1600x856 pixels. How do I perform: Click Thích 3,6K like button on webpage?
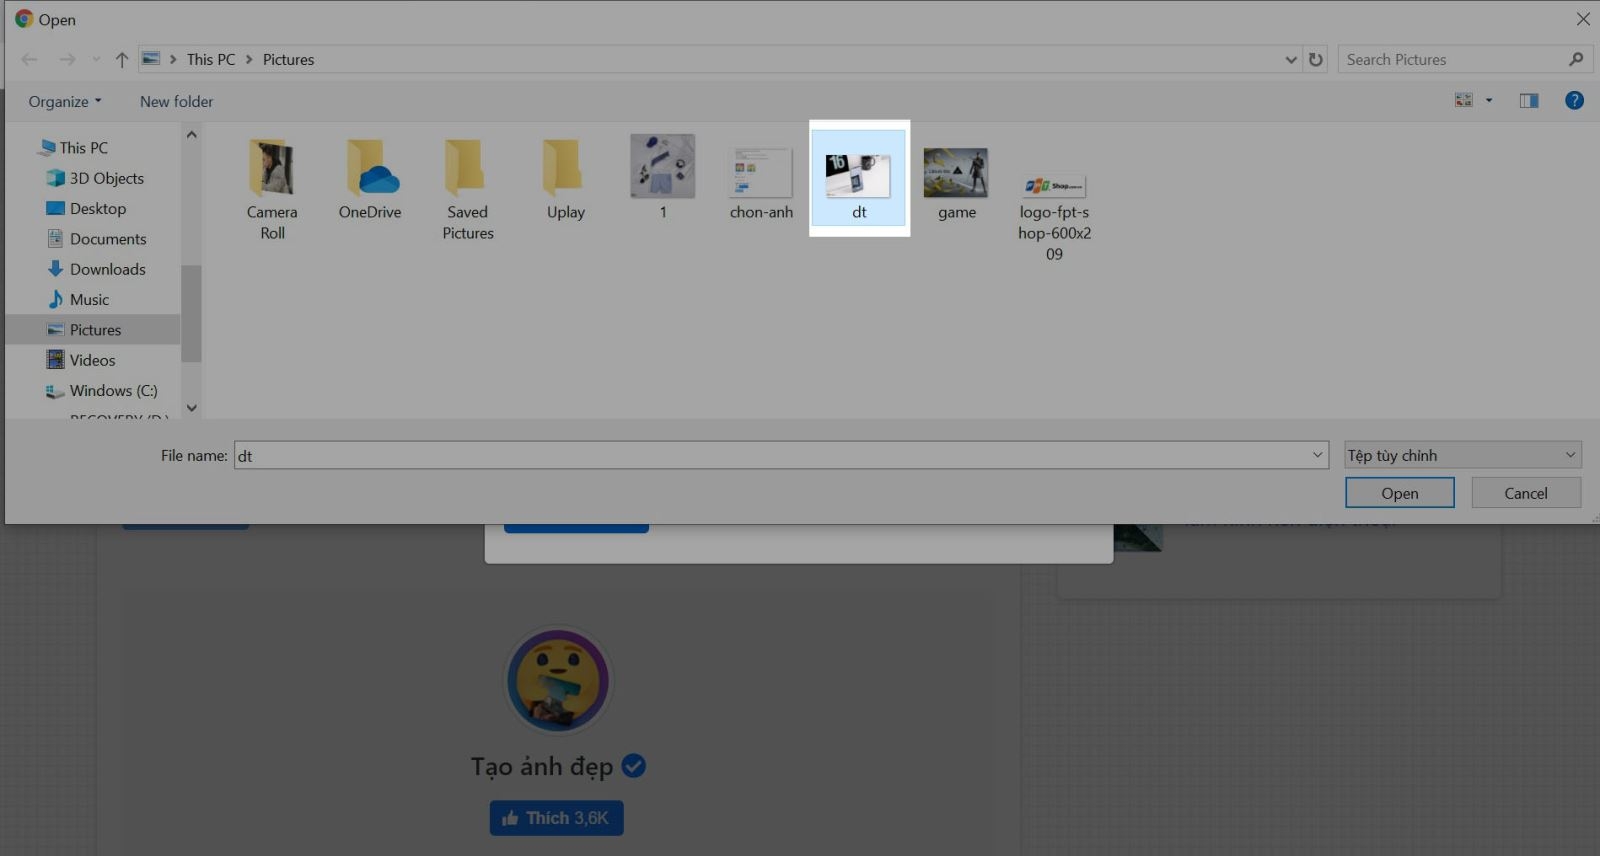tap(557, 818)
